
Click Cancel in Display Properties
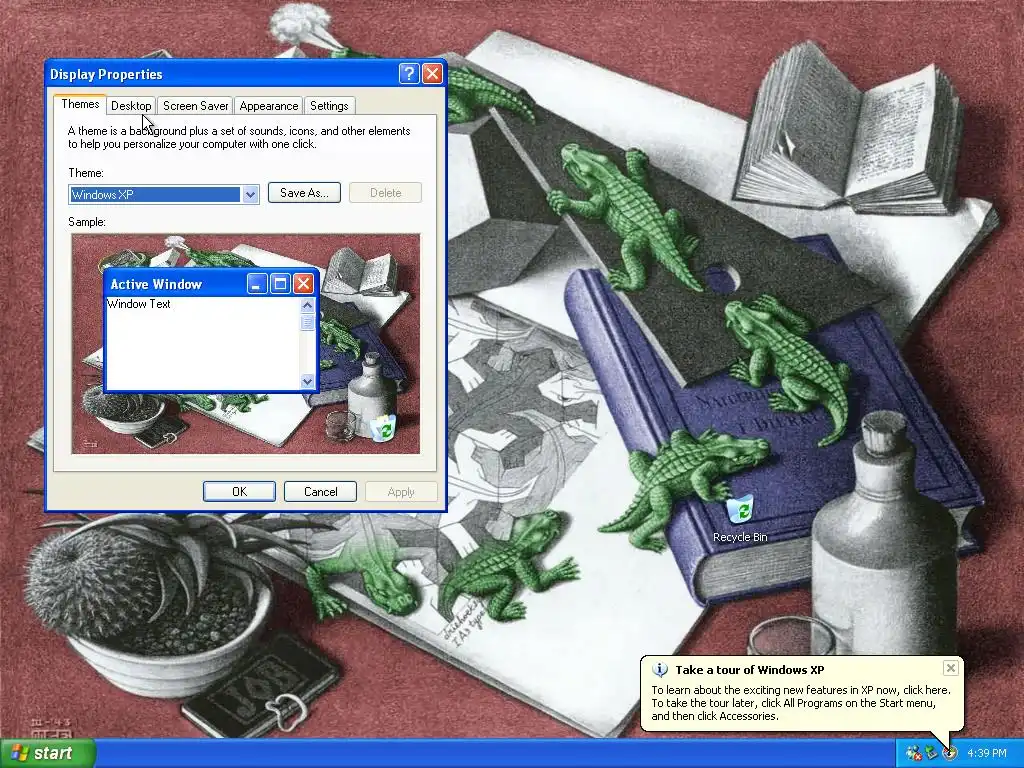(x=320, y=492)
